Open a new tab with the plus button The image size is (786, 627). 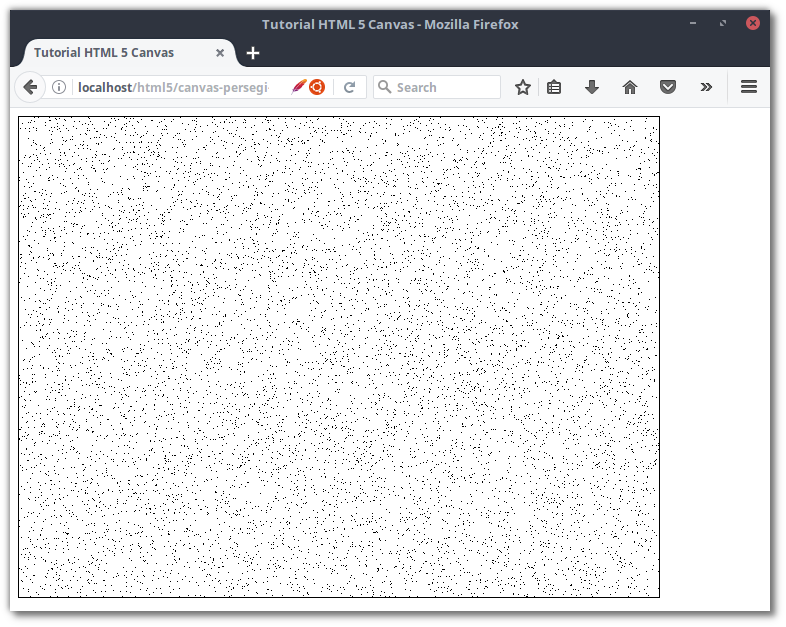(253, 53)
